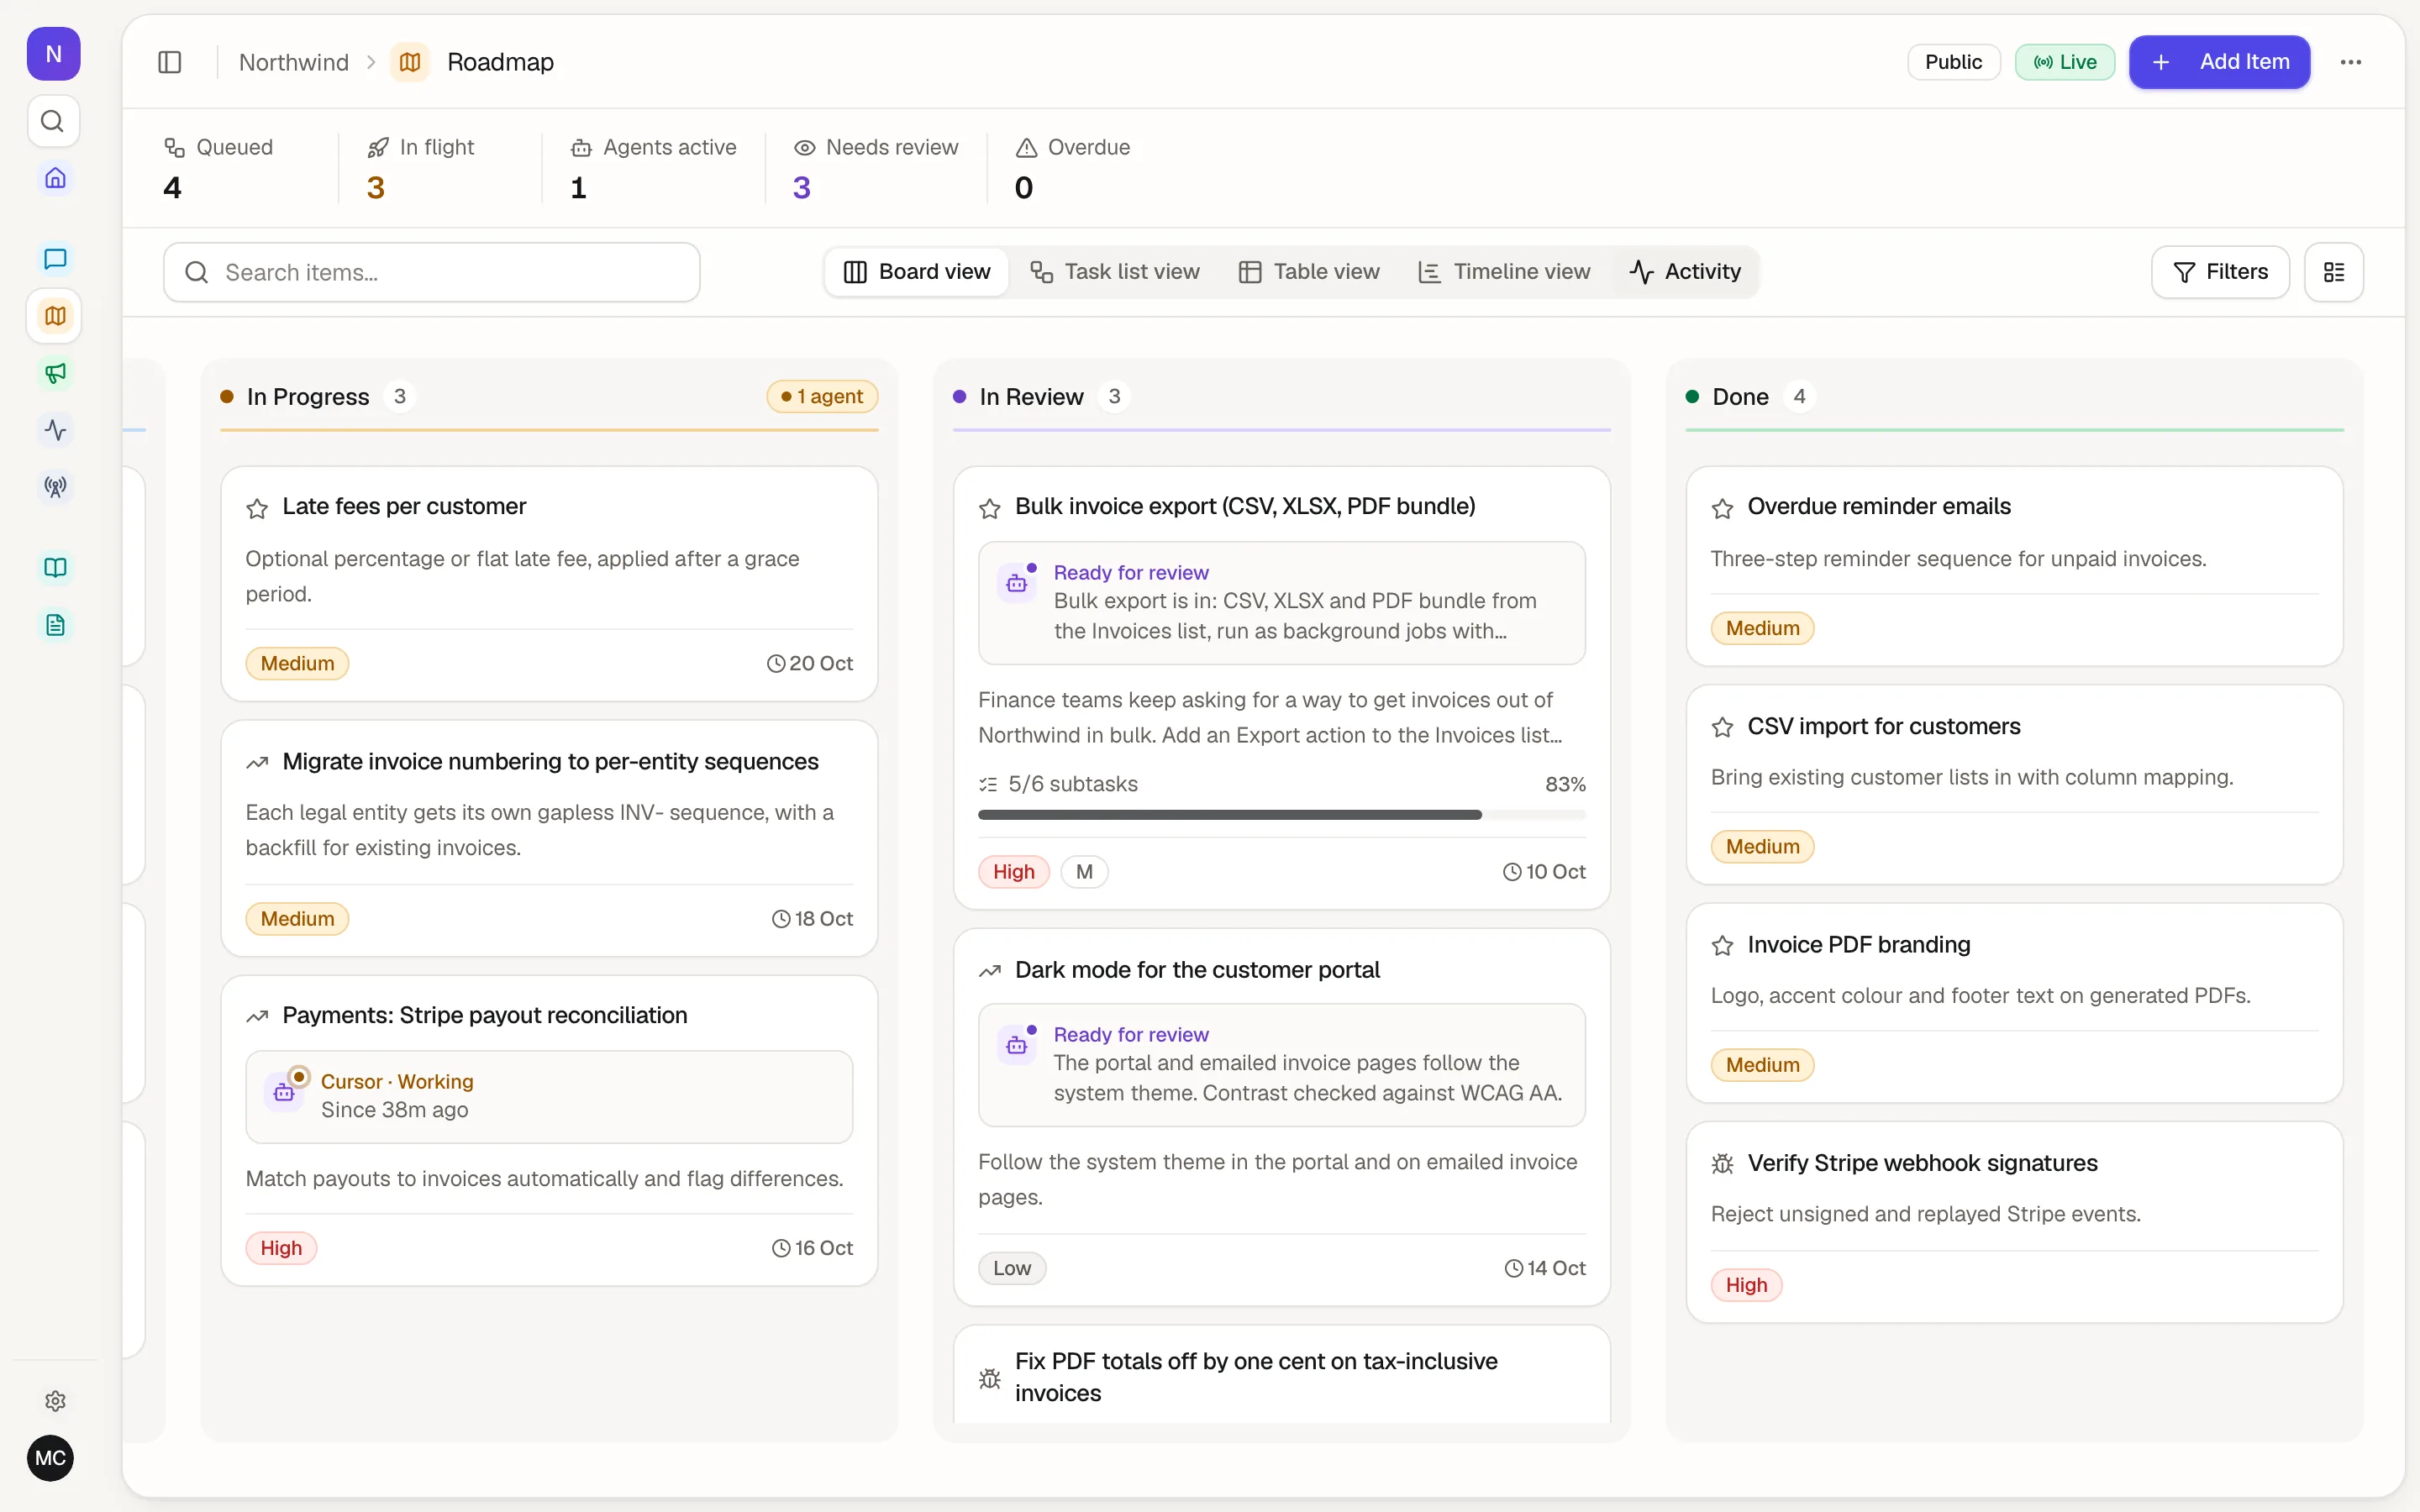Switch to Table view tab
The image size is (2420, 1512).
[1309, 272]
